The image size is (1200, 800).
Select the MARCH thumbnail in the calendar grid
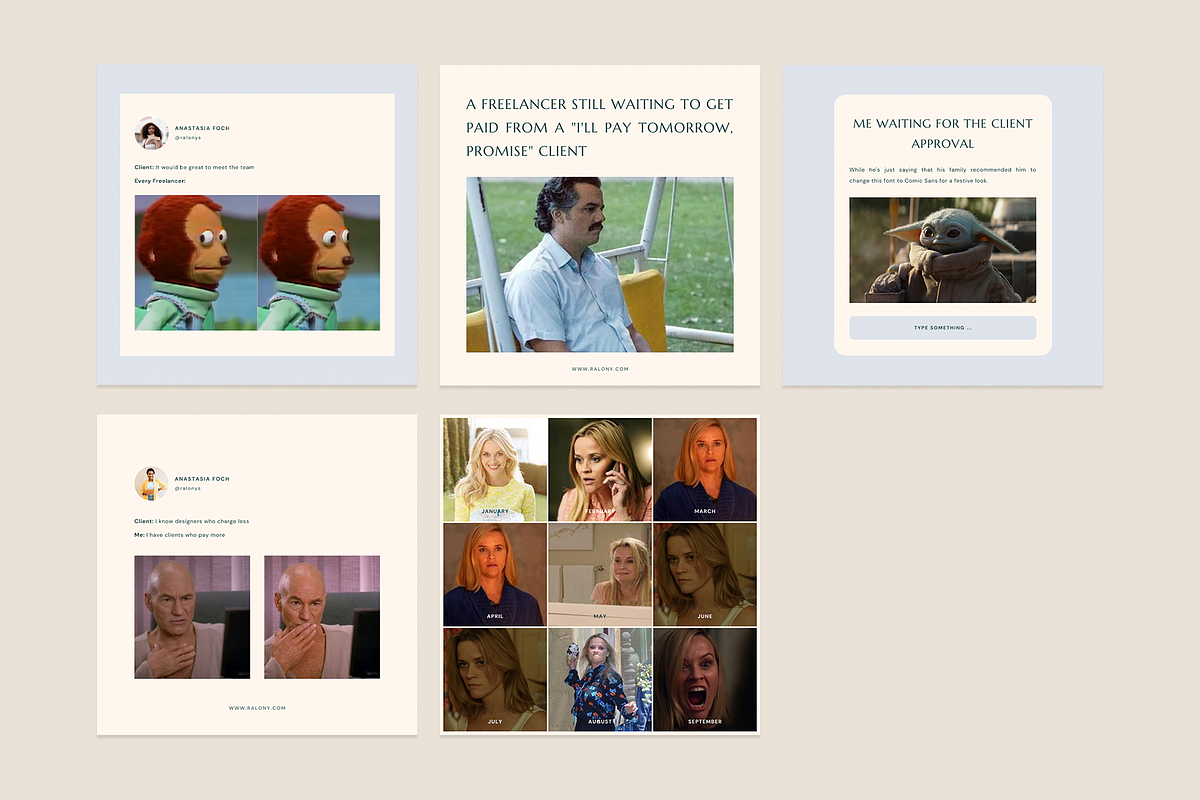pyautogui.click(x=705, y=470)
